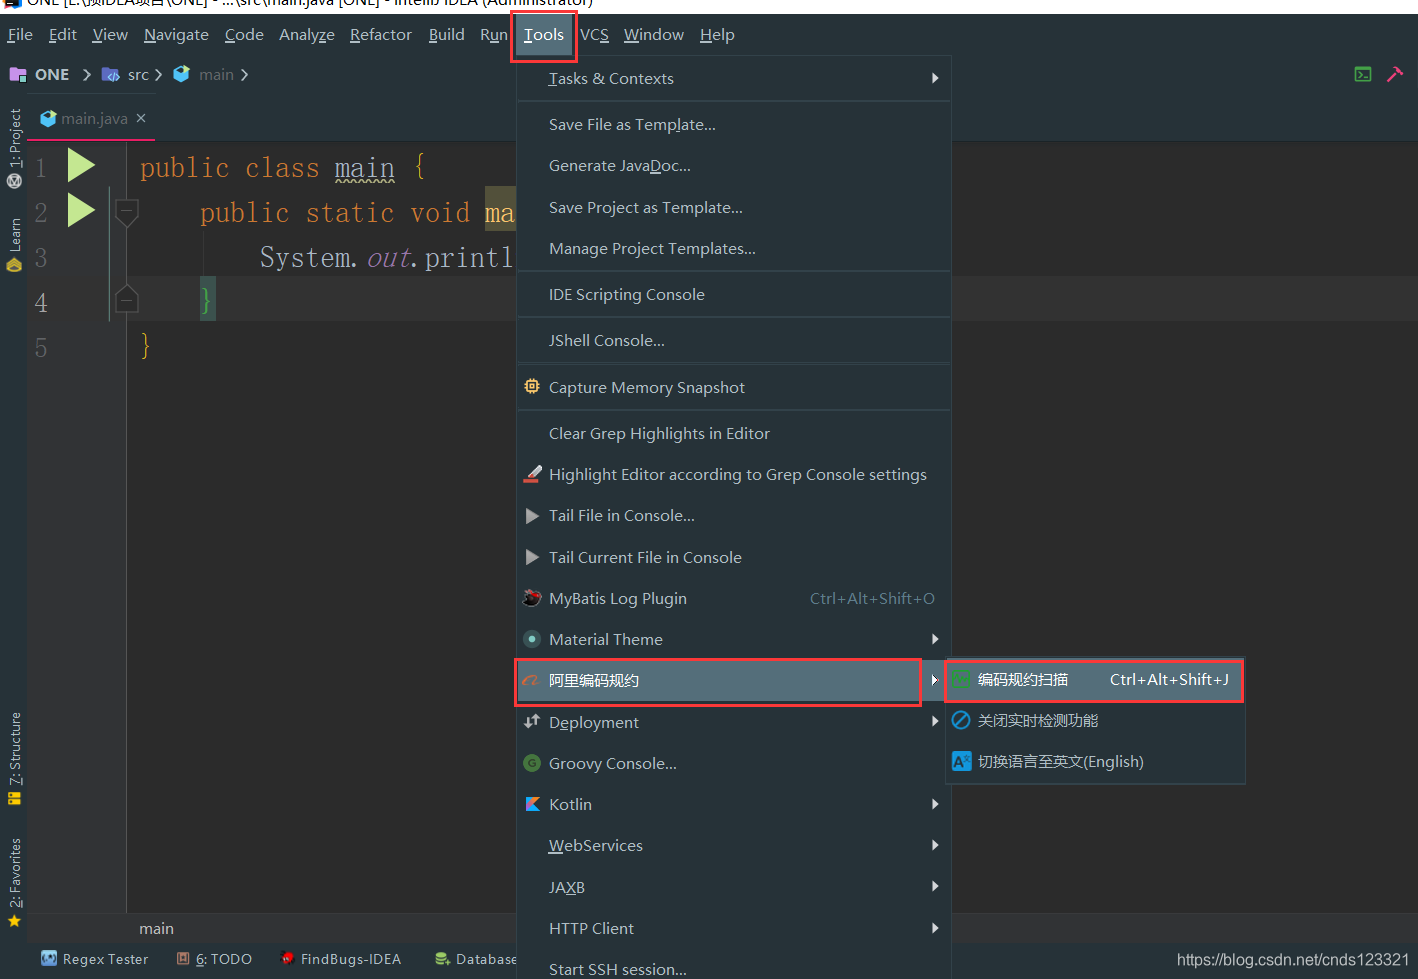The height and width of the screenshot is (979, 1418).
Task: Click line number 5 in the gutter
Action: point(41,348)
